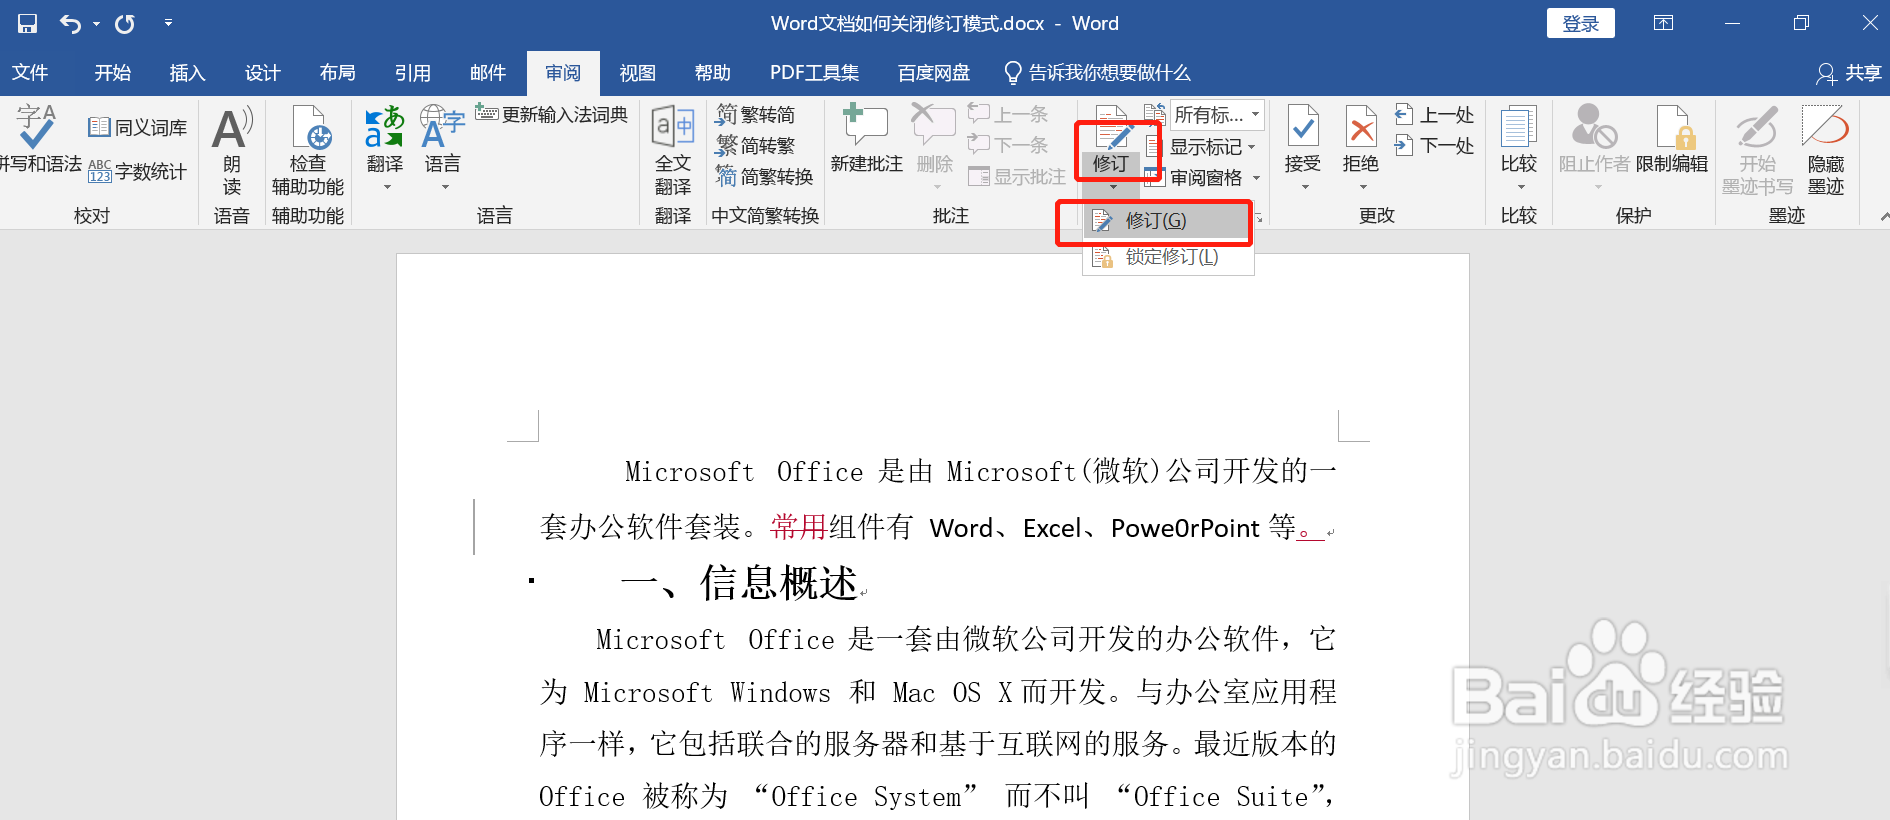Screen dimensions: 1890x820
Task: Switch to the 插入 tab
Action: tap(187, 73)
